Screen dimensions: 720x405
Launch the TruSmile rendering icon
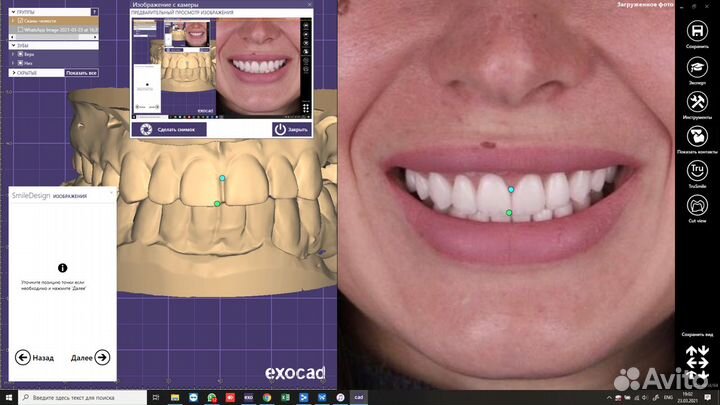point(697,170)
